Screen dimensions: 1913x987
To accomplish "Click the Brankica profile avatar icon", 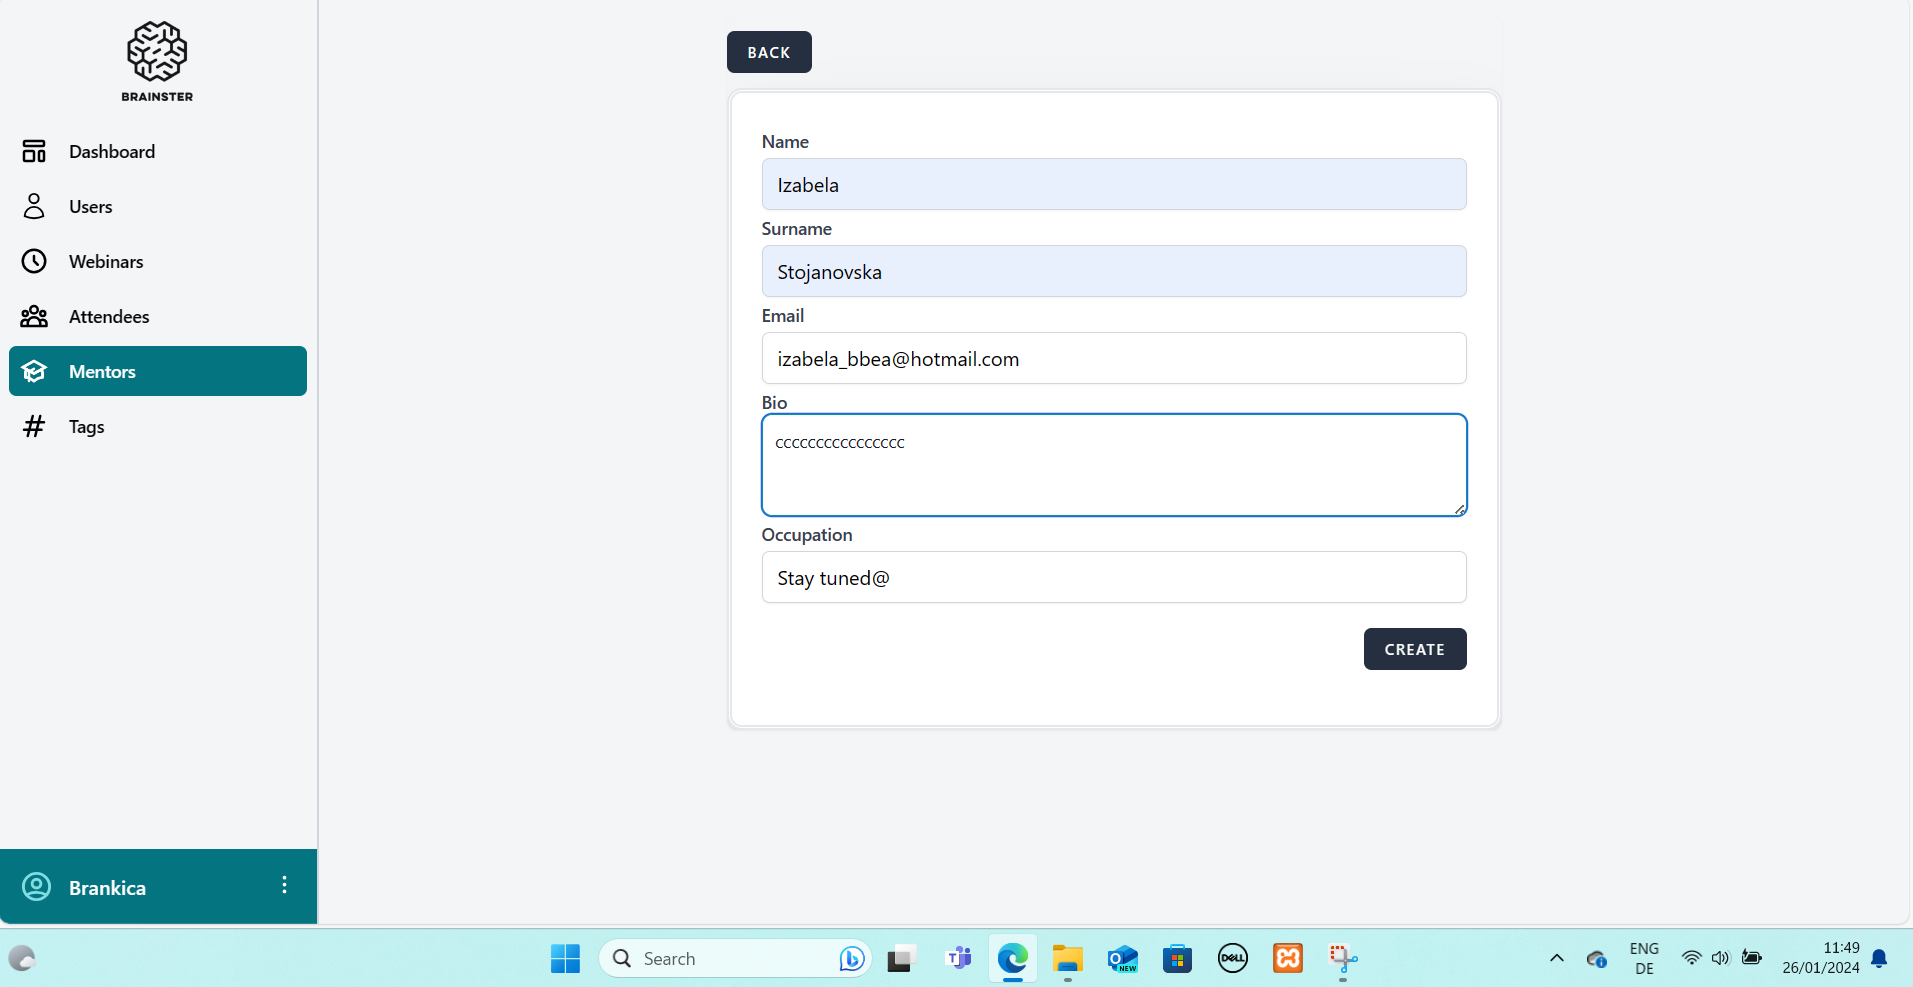I will 36,887.
